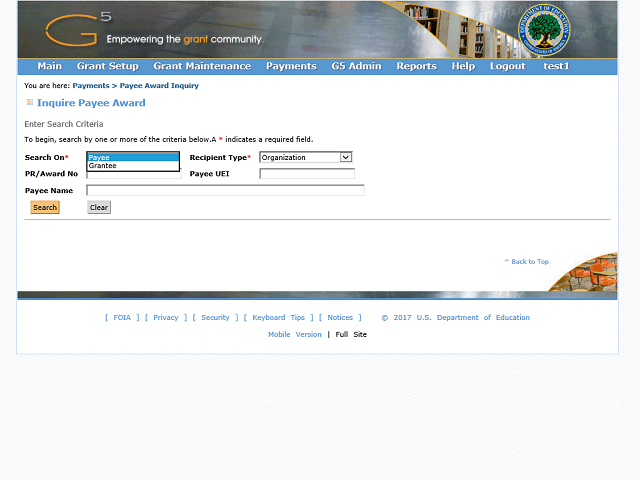Click the Search button
The height and width of the screenshot is (480, 640).
pos(45,207)
